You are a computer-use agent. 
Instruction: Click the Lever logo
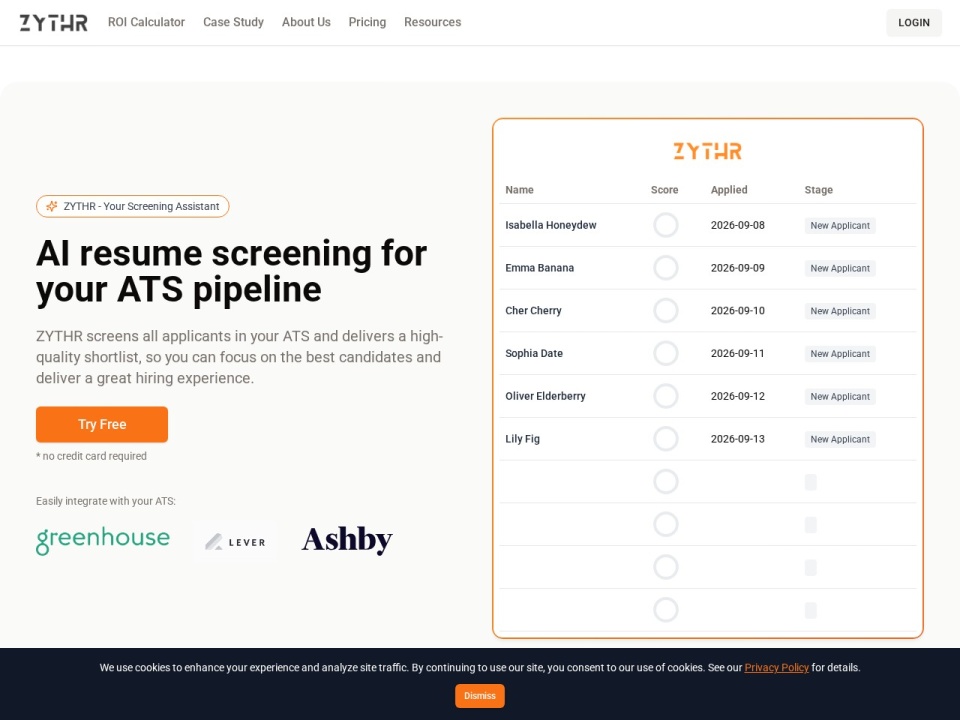[235, 542]
